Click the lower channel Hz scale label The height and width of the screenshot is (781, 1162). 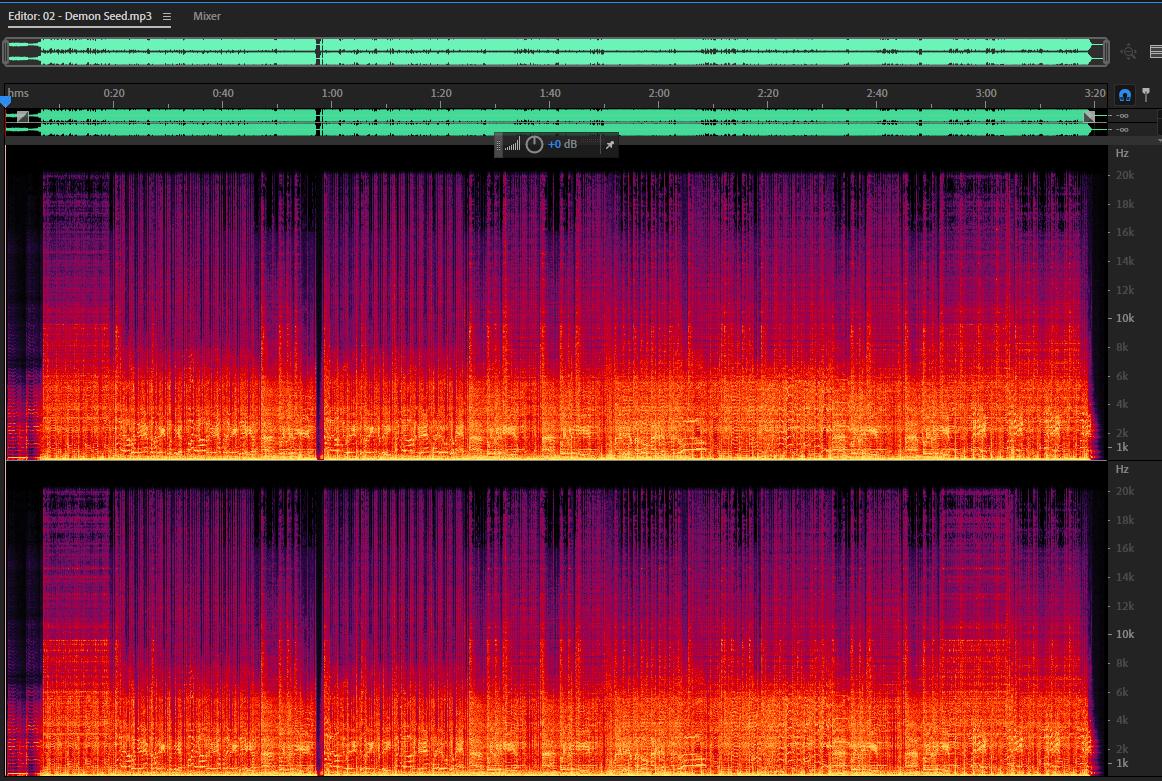pyautogui.click(x=1122, y=469)
